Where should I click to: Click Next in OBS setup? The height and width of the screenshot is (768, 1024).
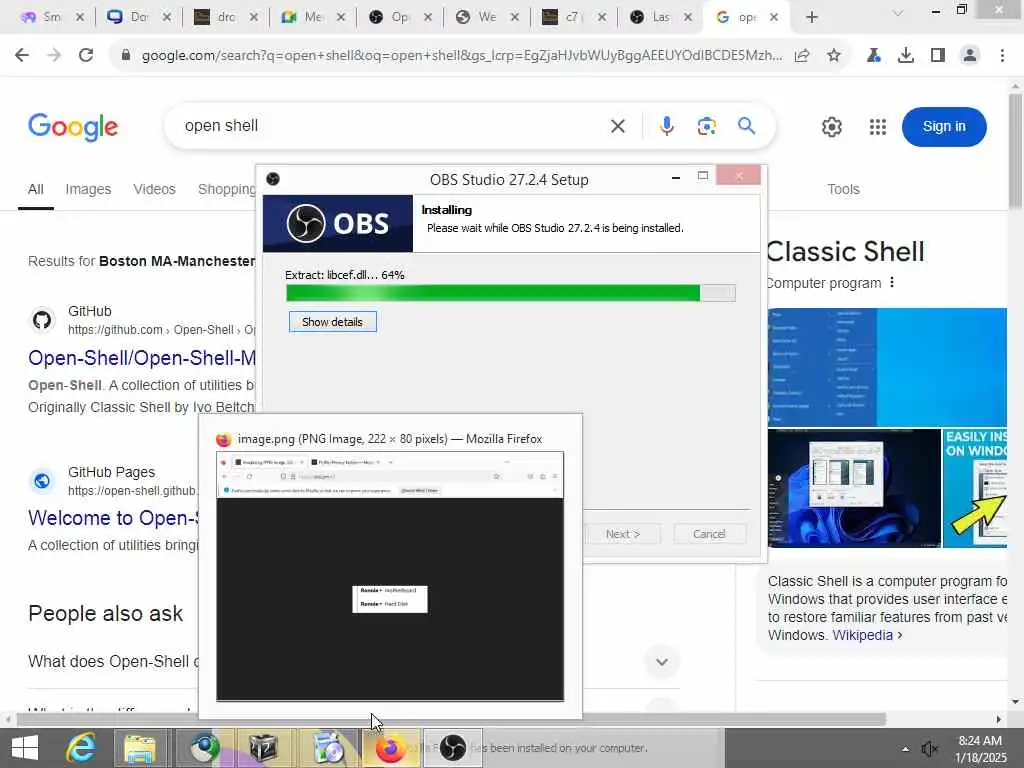pyautogui.click(x=622, y=534)
